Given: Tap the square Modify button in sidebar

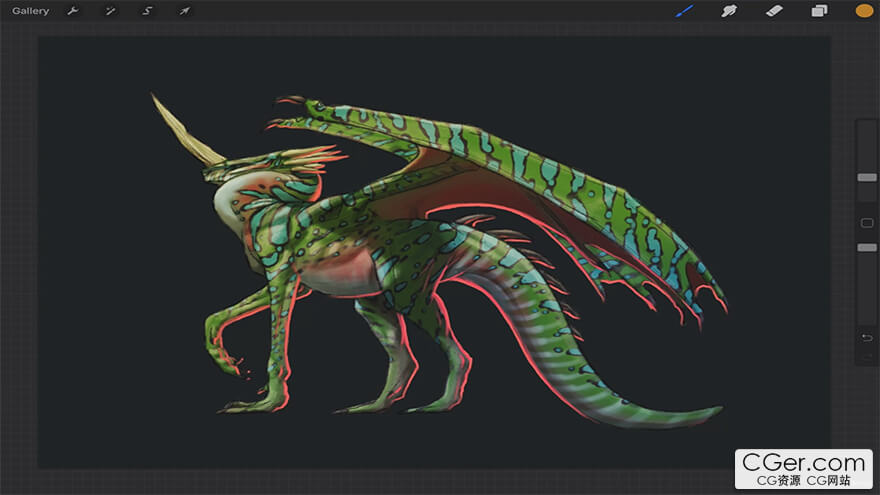Looking at the screenshot, I should (x=866, y=222).
